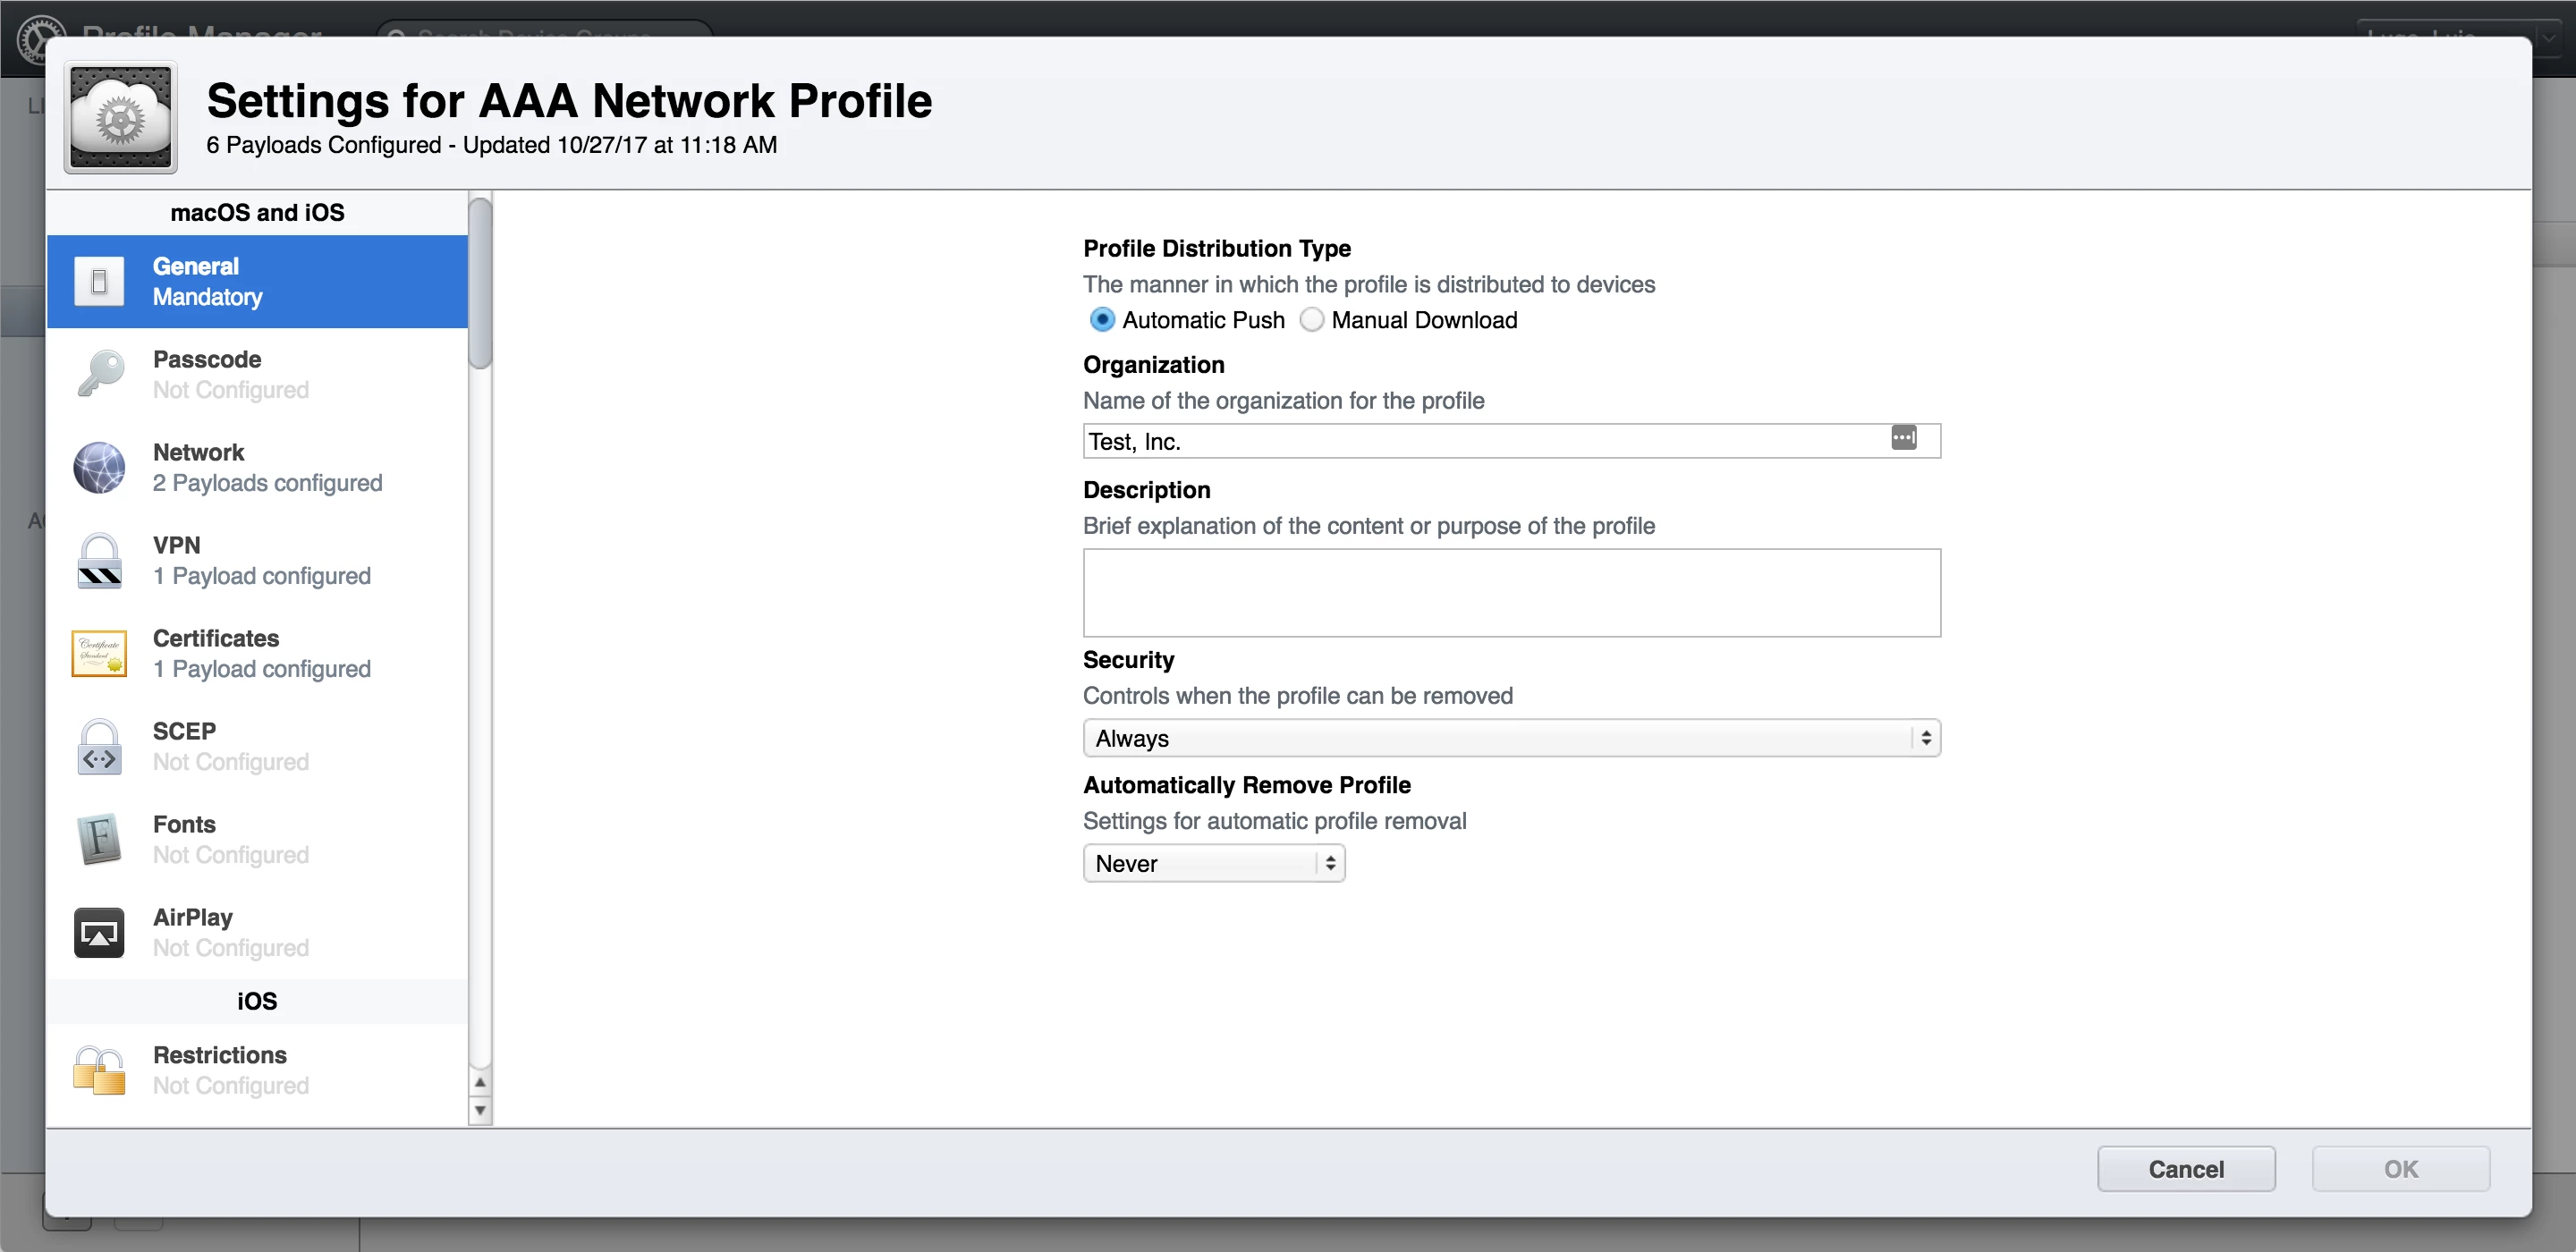Open the Security 'Always' dropdown
The image size is (2576, 1252).
pyautogui.click(x=1511, y=738)
